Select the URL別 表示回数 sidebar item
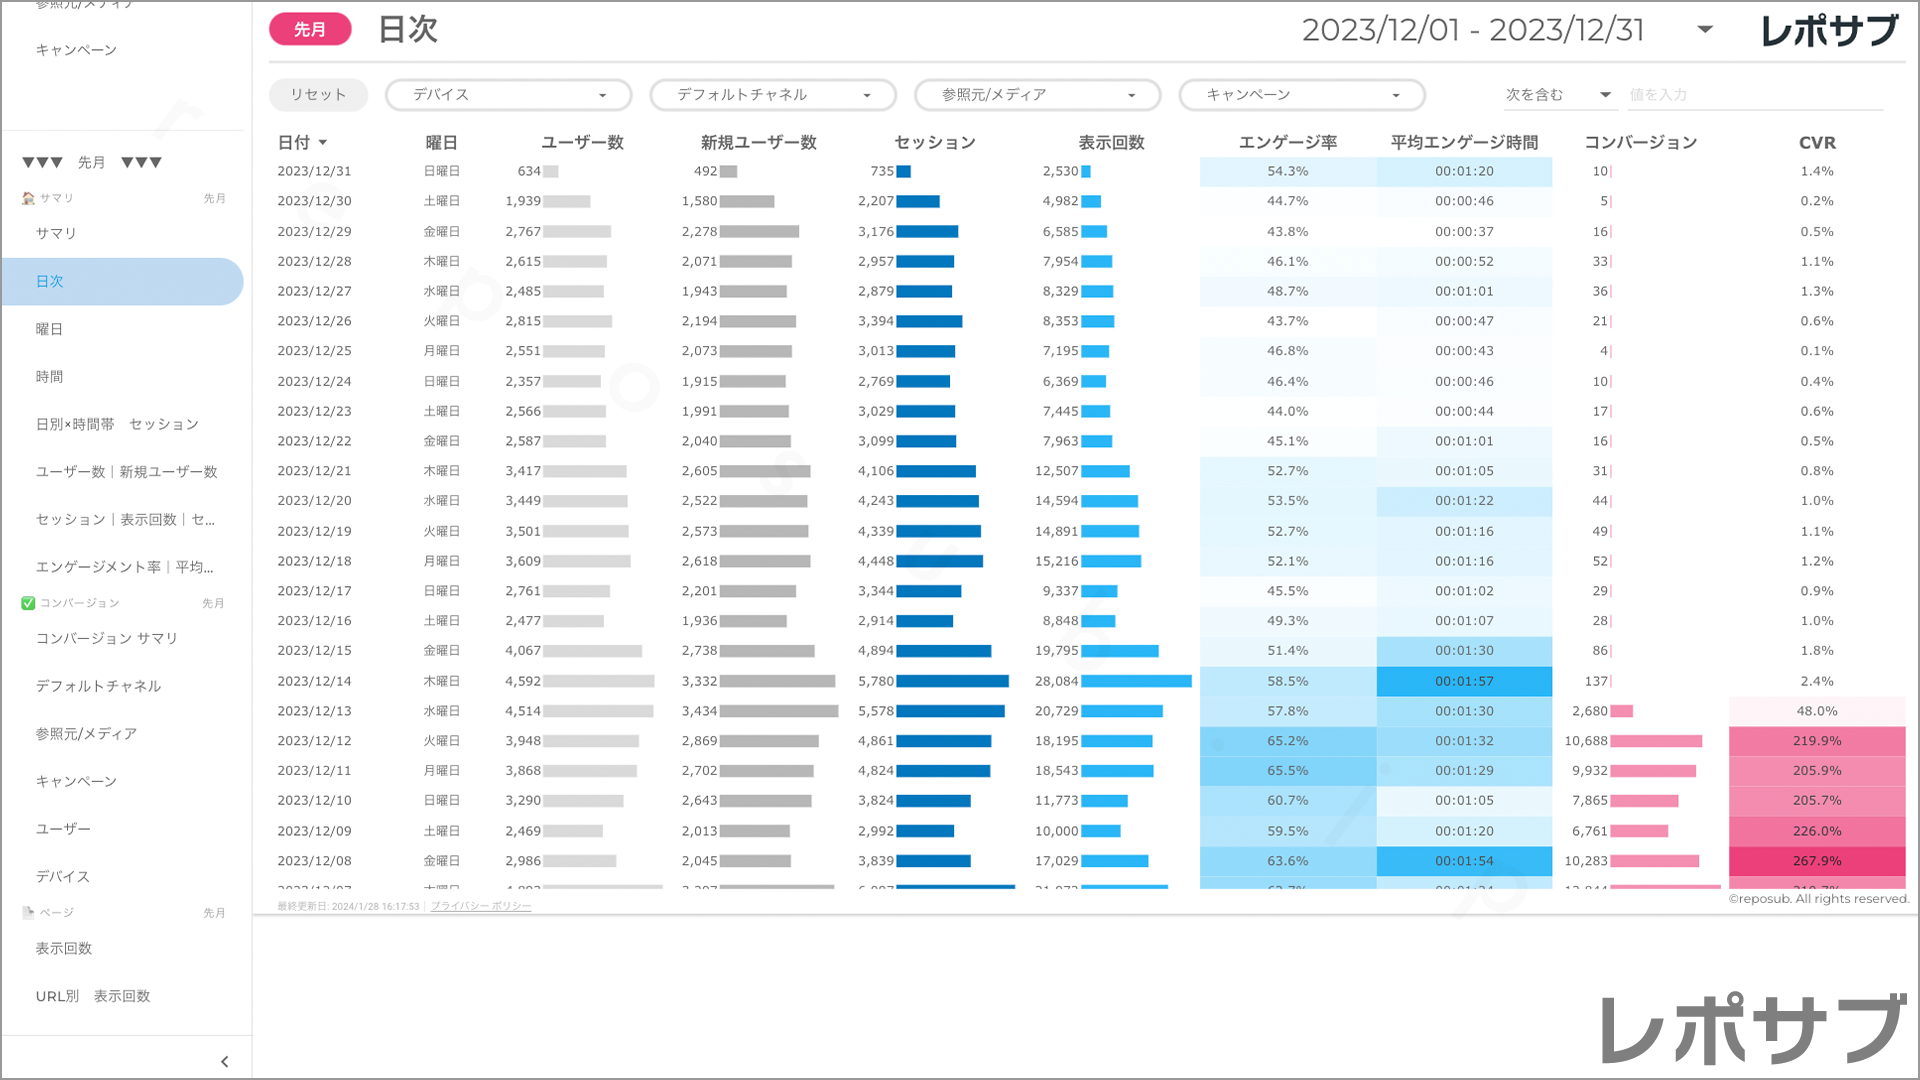Screen dimensions: 1920x1080 click(x=93, y=996)
